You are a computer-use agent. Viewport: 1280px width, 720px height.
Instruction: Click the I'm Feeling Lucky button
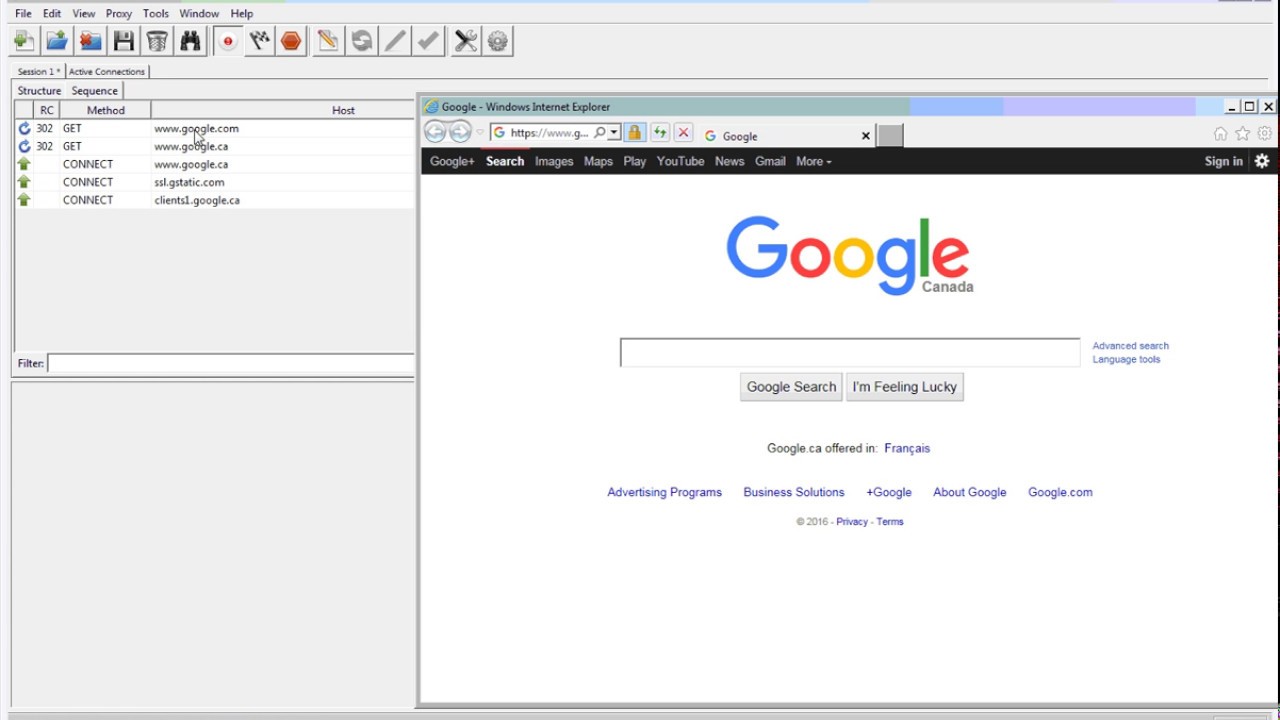click(905, 387)
